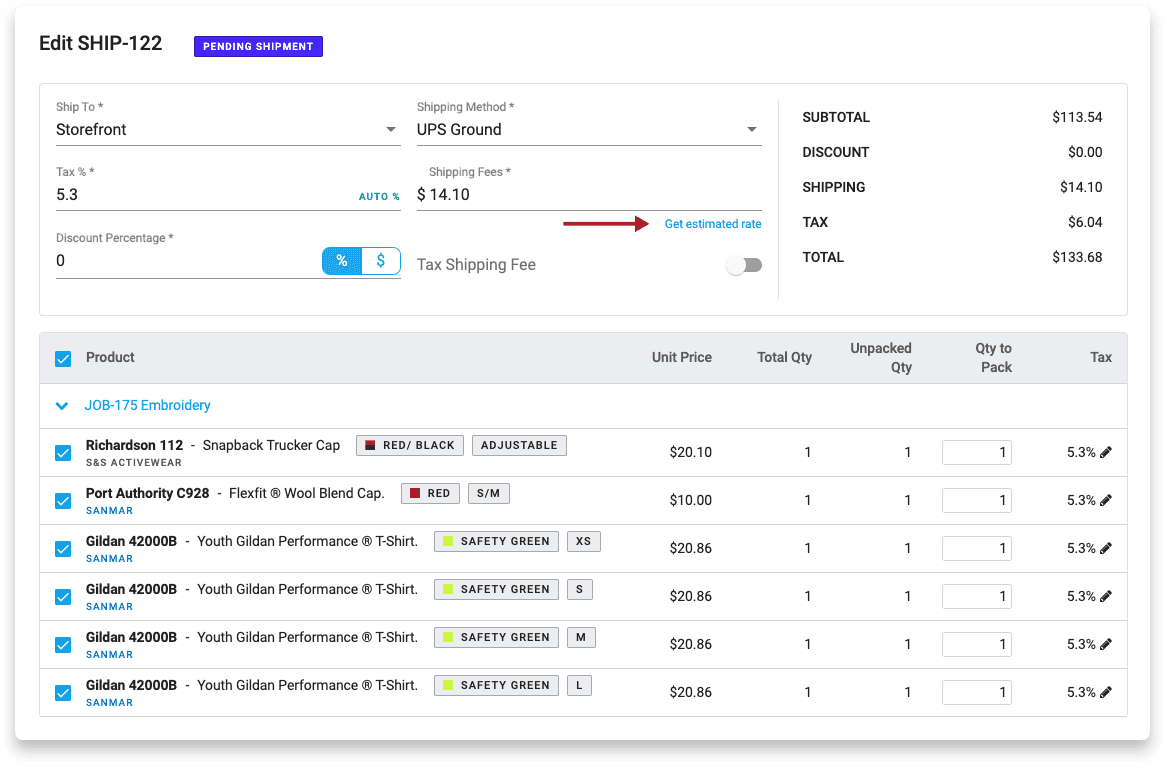Switch discount to dollar amount mode
Viewport: 1165px width, 765px height.
(380, 261)
